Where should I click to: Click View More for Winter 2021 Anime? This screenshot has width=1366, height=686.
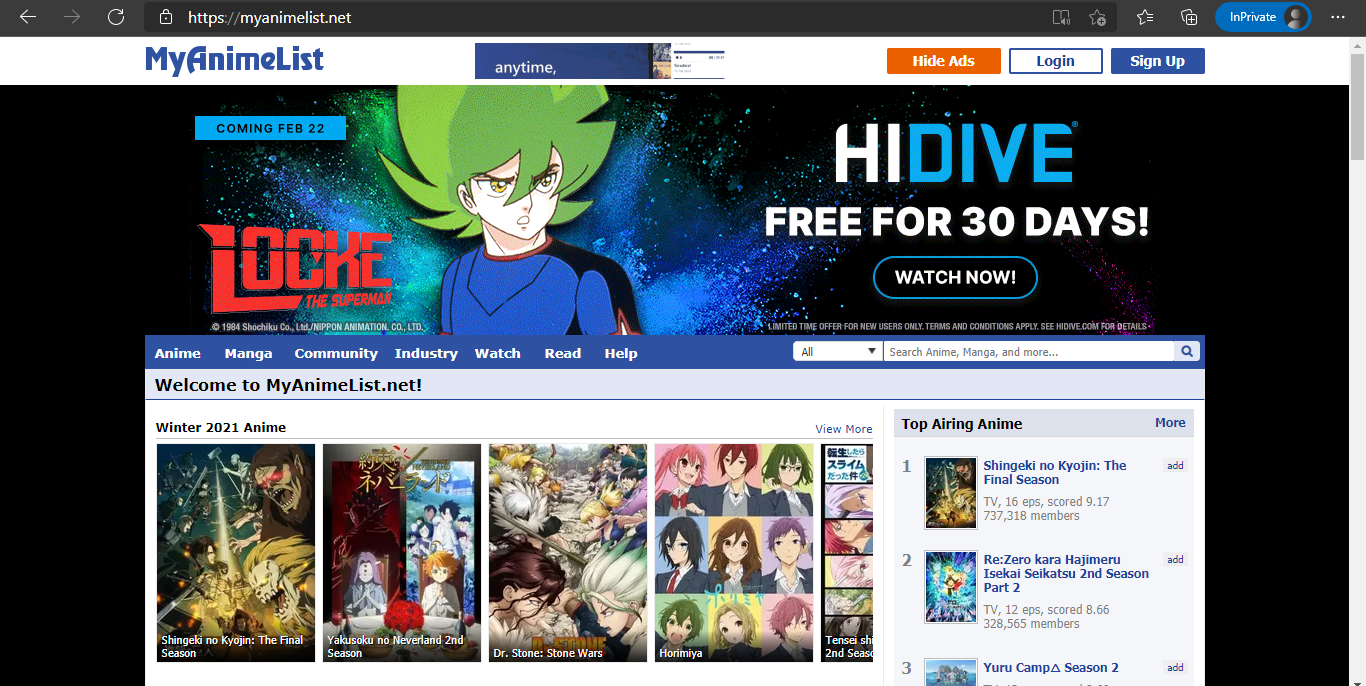844,429
